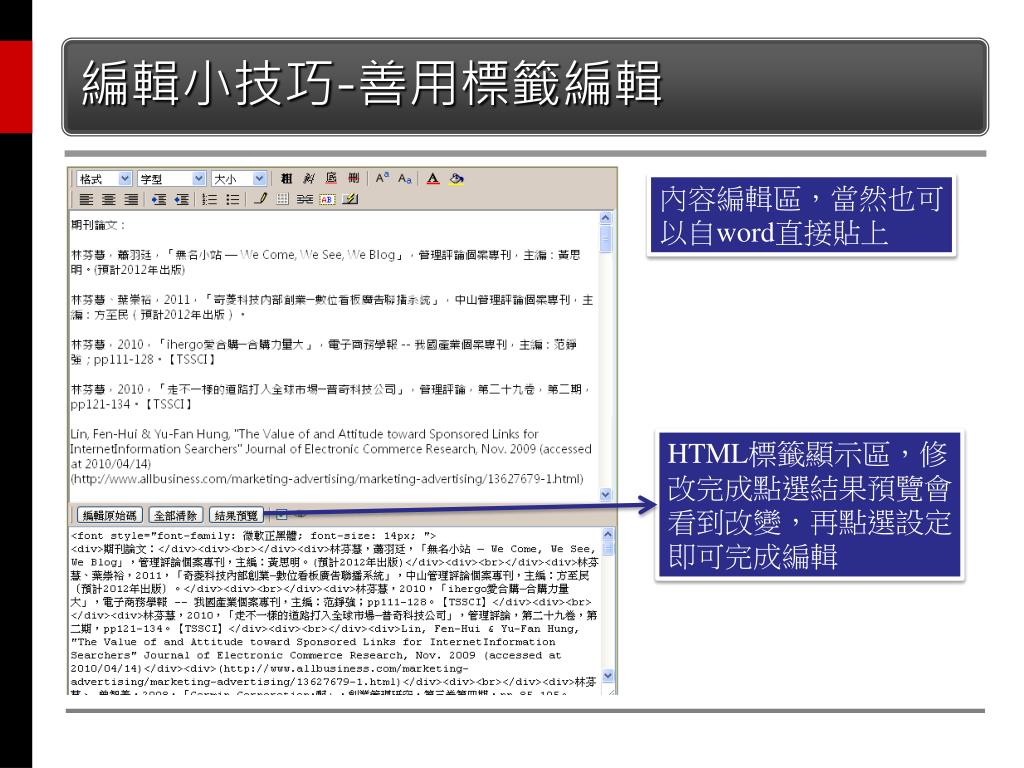Click the AB text box icon
Screen dimensions: 1024x768
327,199
